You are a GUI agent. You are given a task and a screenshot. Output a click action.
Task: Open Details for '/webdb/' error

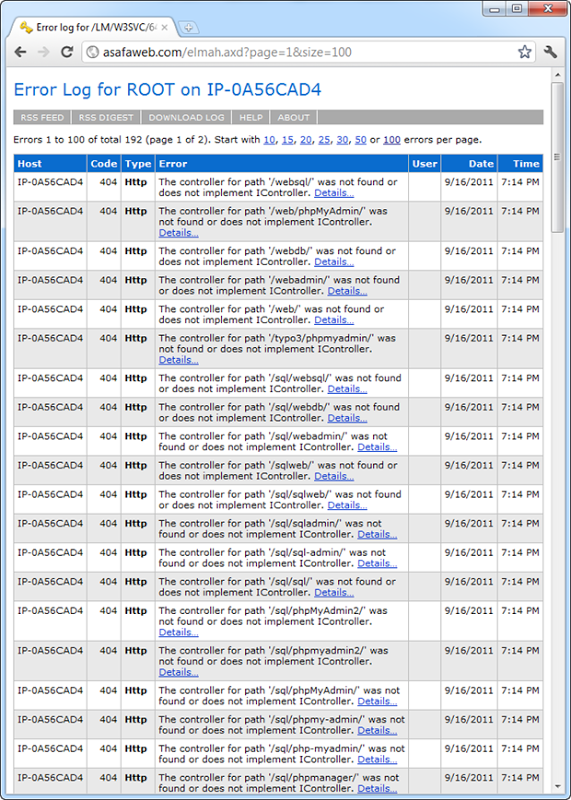[x=334, y=262]
